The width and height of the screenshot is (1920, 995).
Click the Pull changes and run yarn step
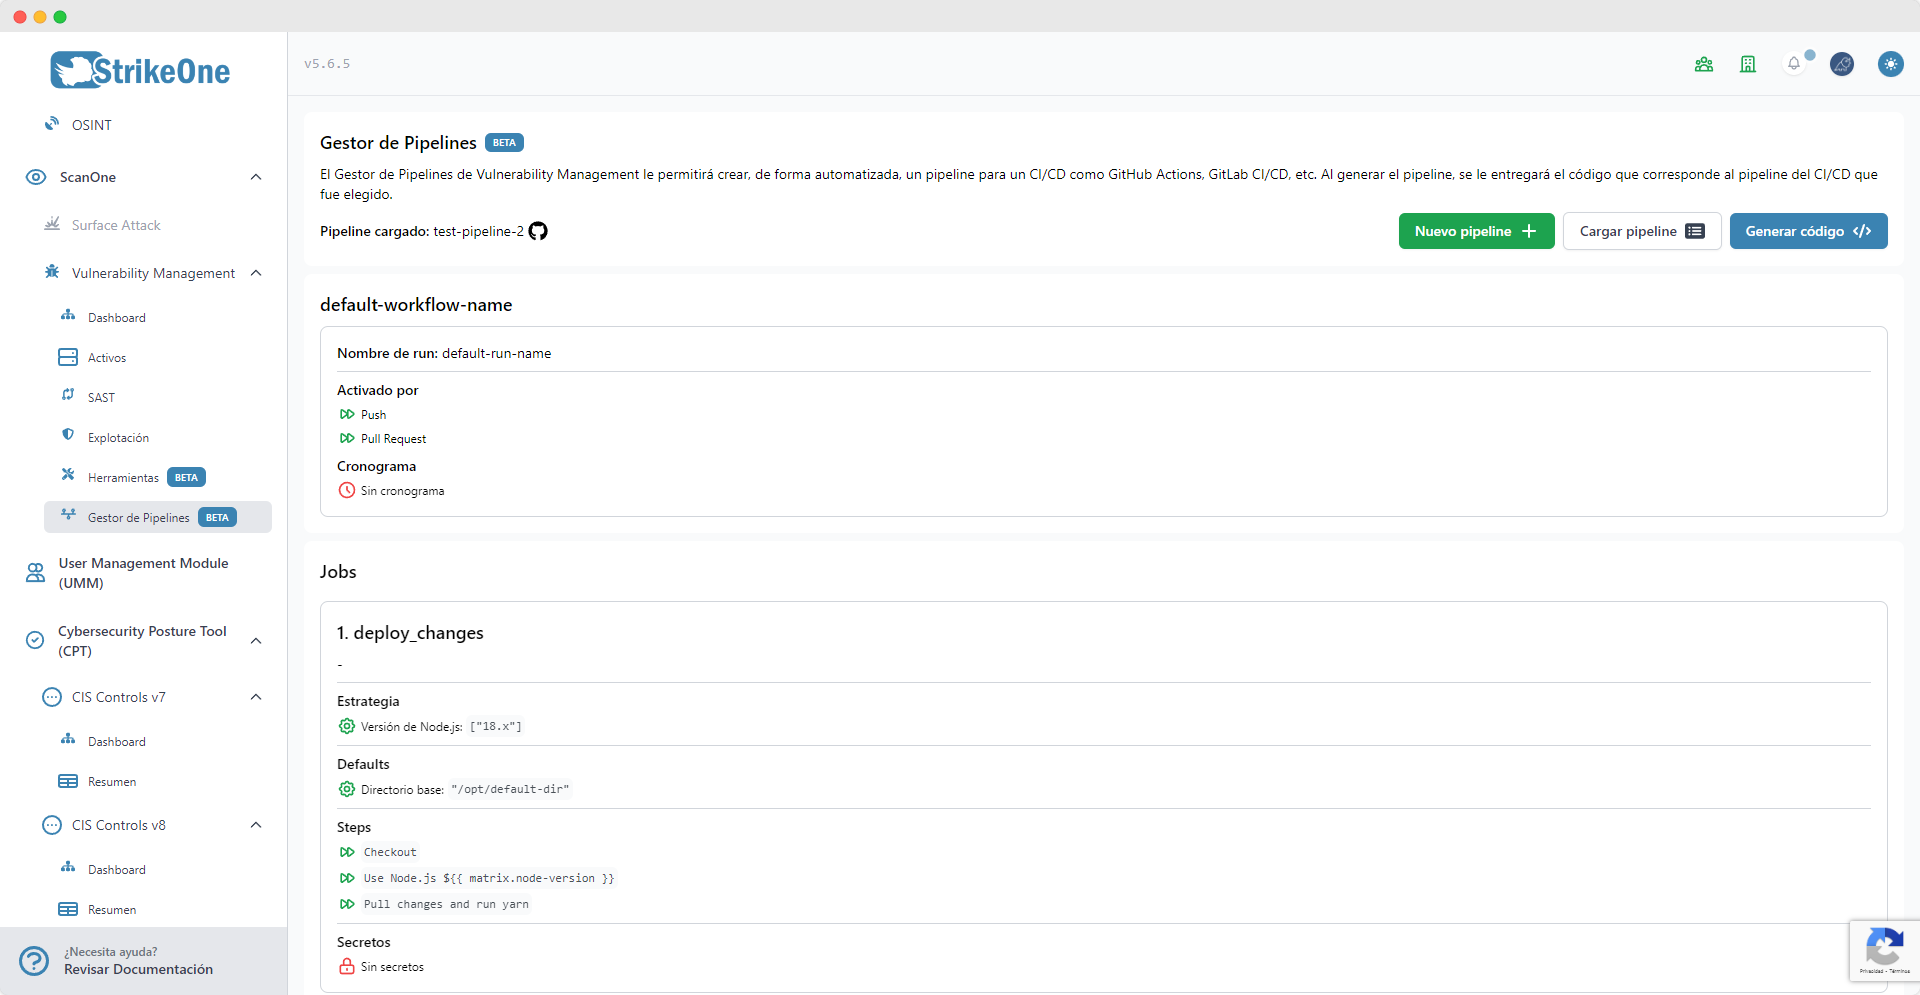click(x=446, y=904)
